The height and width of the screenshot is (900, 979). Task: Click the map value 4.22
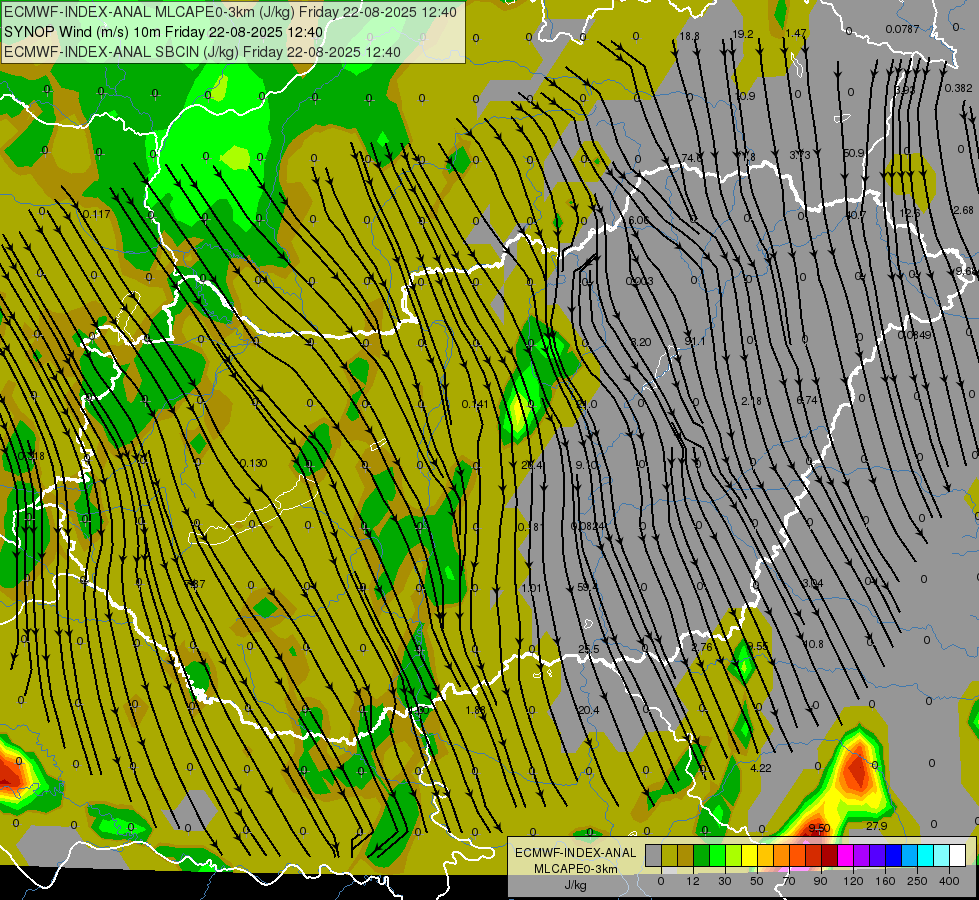760,768
